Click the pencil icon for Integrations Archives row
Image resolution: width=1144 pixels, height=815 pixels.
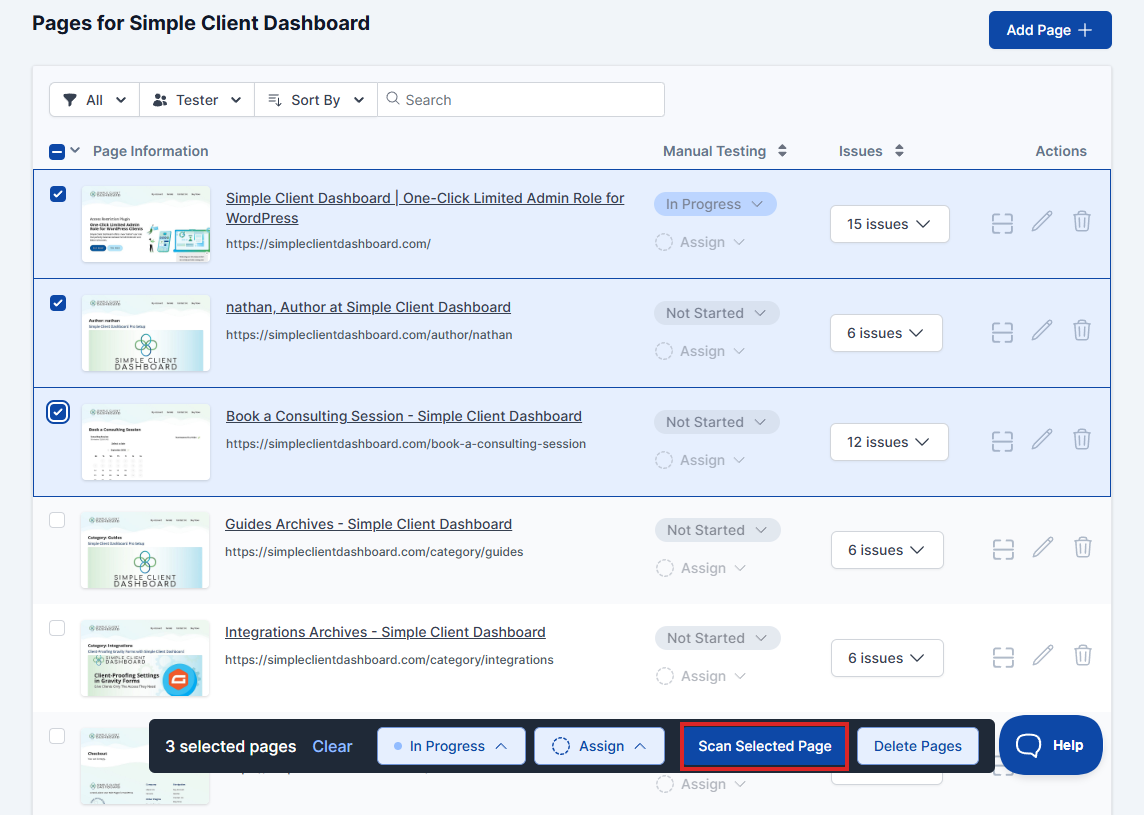tap(1043, 654)
